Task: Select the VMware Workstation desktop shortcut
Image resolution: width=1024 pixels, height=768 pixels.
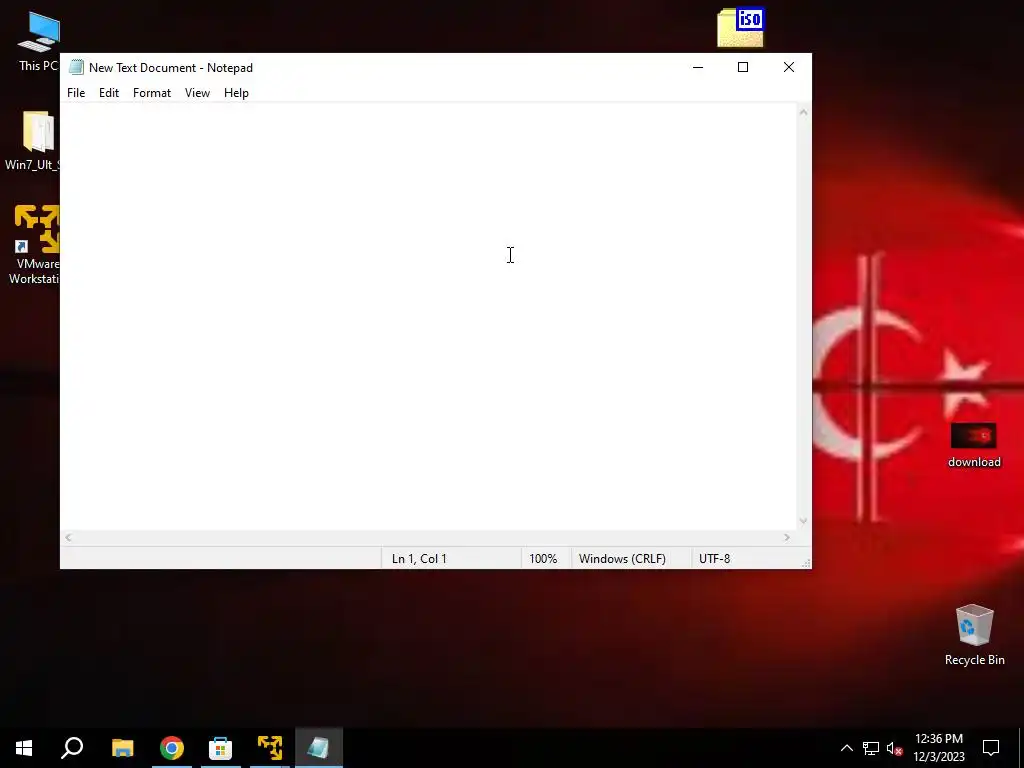Action: pyautogui.click(x=34, y=245)
